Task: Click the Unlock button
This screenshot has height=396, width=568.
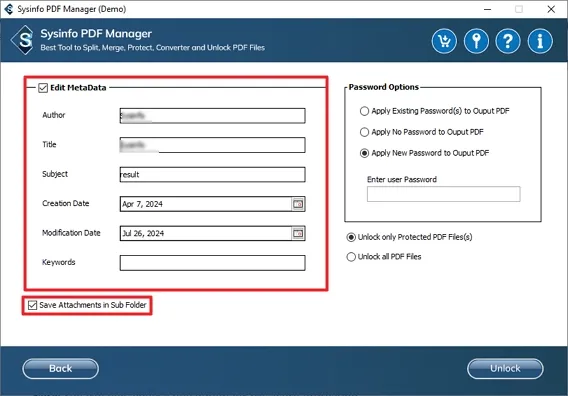Action: pyautogui.click(x=505, y=368)
